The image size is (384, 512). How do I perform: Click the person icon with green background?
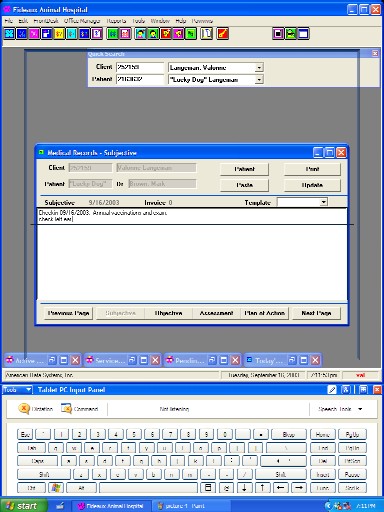tap(153, 34)
